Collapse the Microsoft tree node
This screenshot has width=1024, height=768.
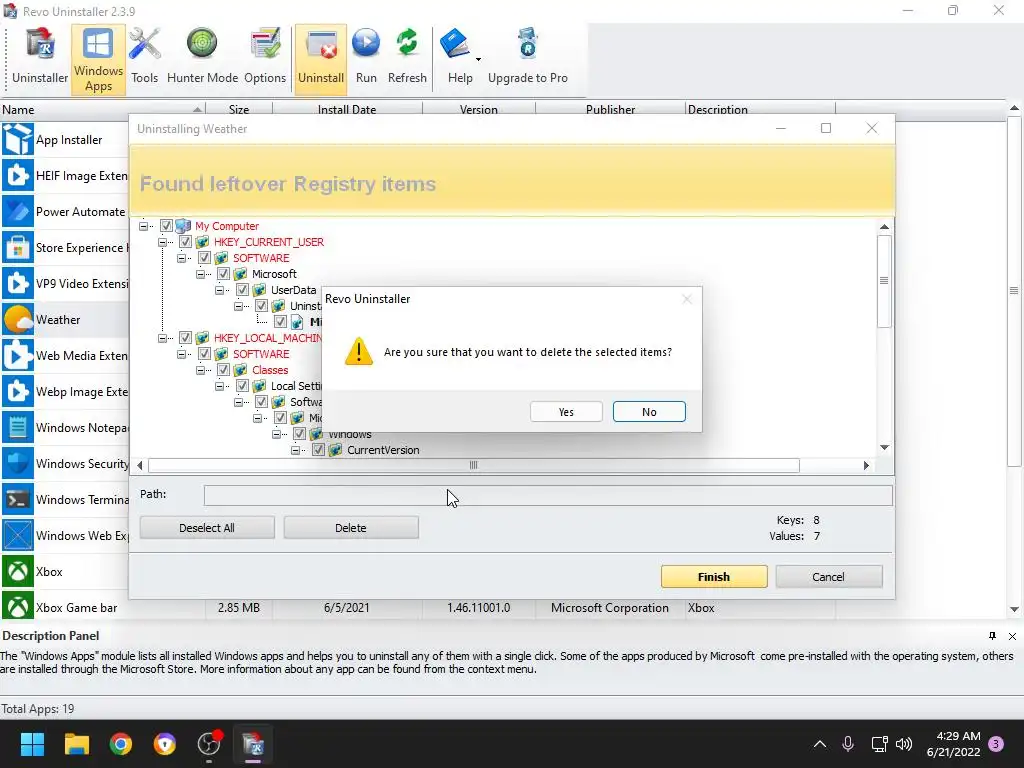point(200,274)
